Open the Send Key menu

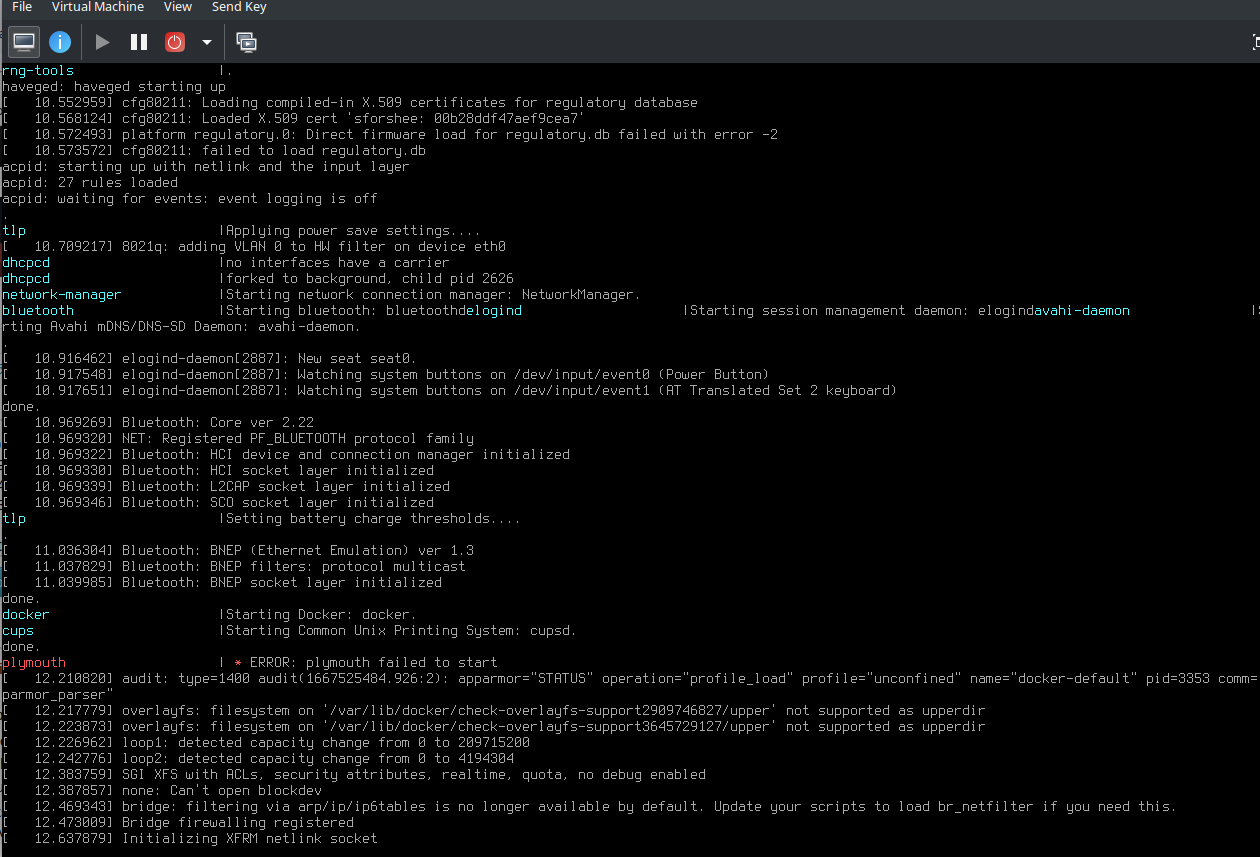click(238, 7)
